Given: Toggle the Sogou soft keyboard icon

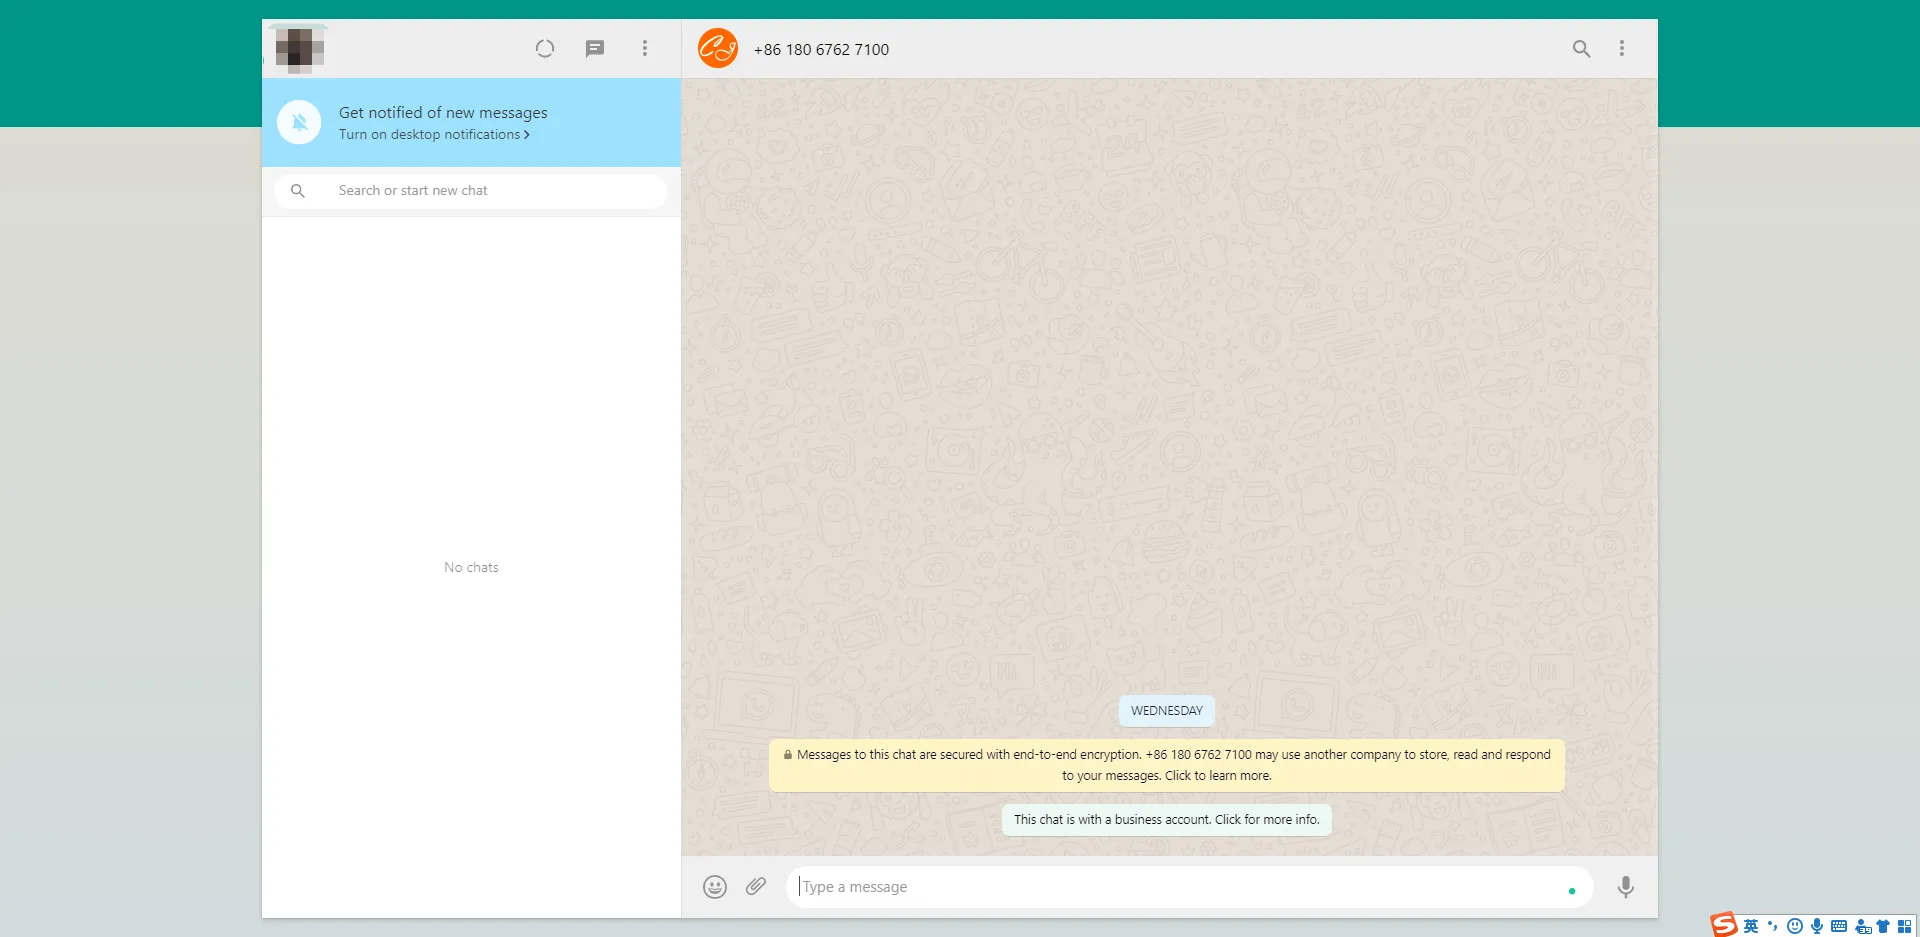Looking at the screenshot, I should [x=1839, y=926].
